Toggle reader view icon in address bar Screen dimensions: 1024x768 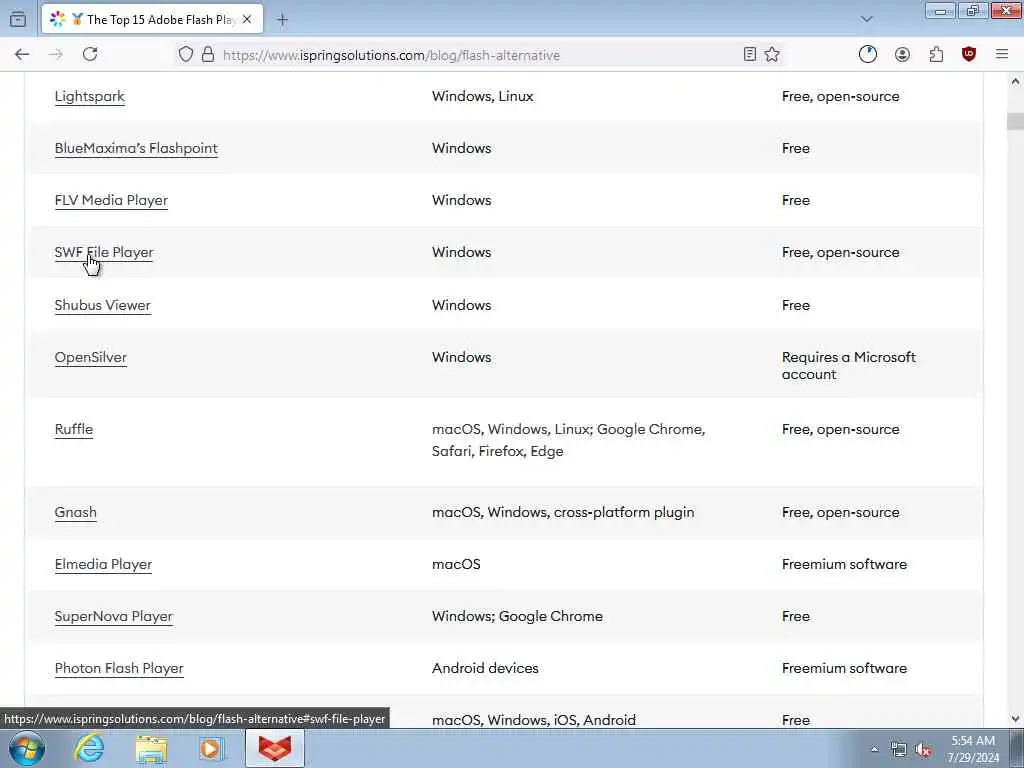(x=750, y=55)
